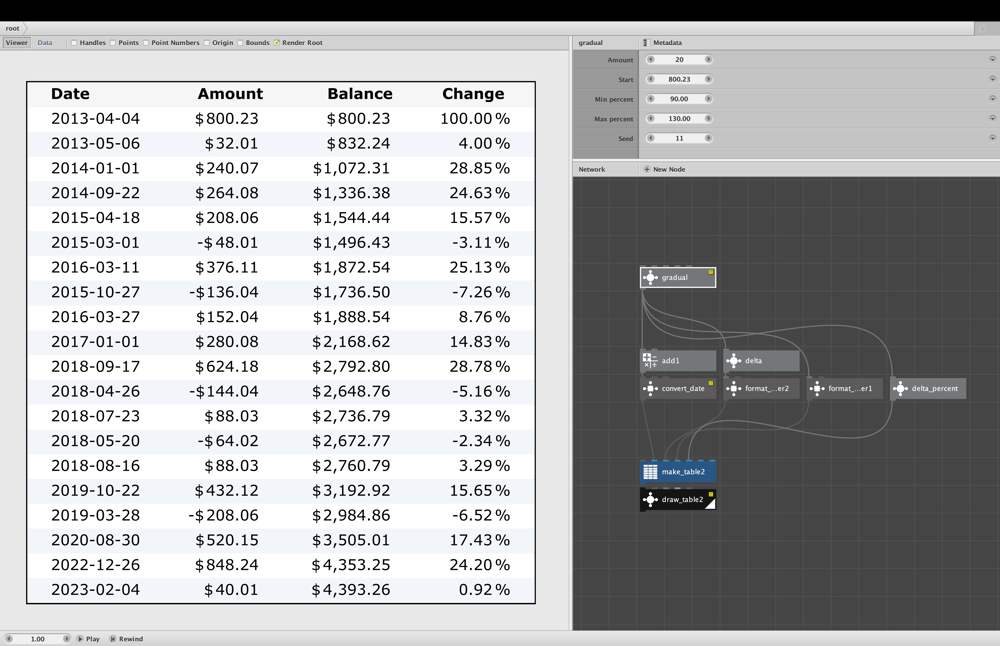Click the Change column header
This screenshot has width=1000, height=646.
pyautogui.click(x=473, y=94)
